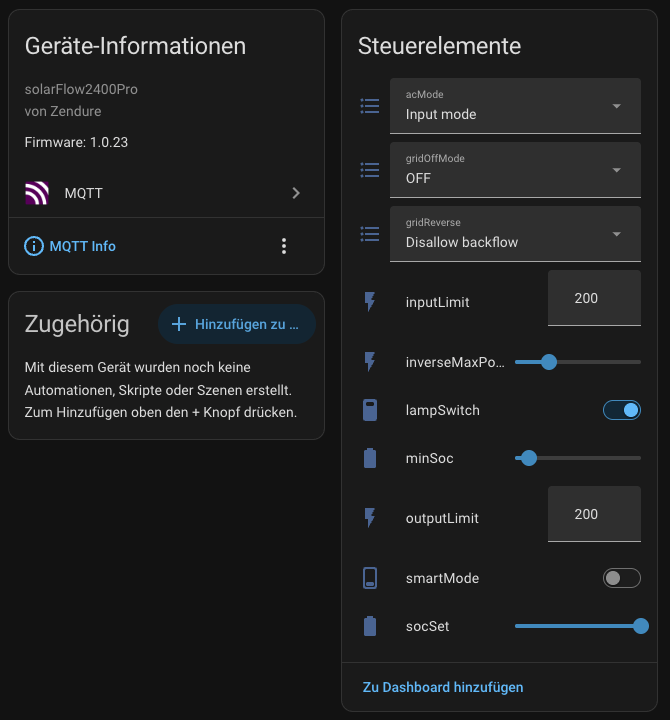Click the lightning icon beside inverseMaxPower
The height and width of the screenshot is (720, 670).
[370, 362]
